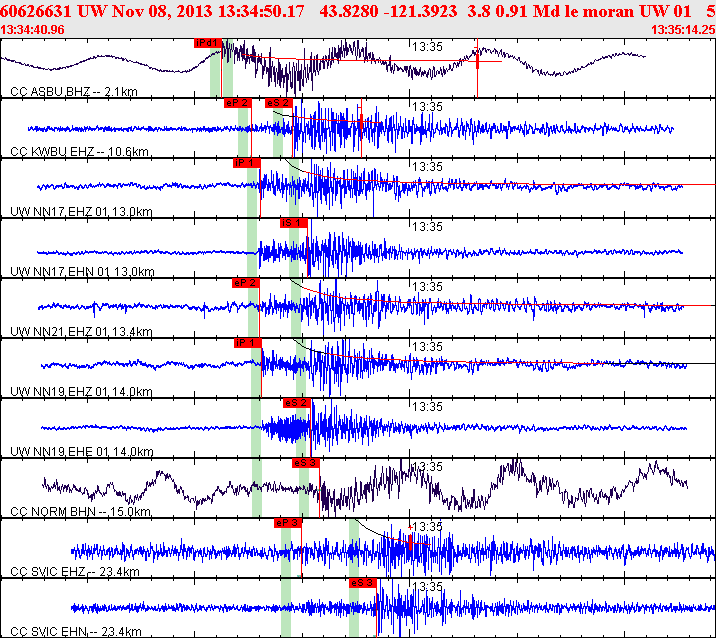Select the CC KWBU EHZ 10.6km label
This screenshot has width=716, height=638.
click(x=79, y=152)
